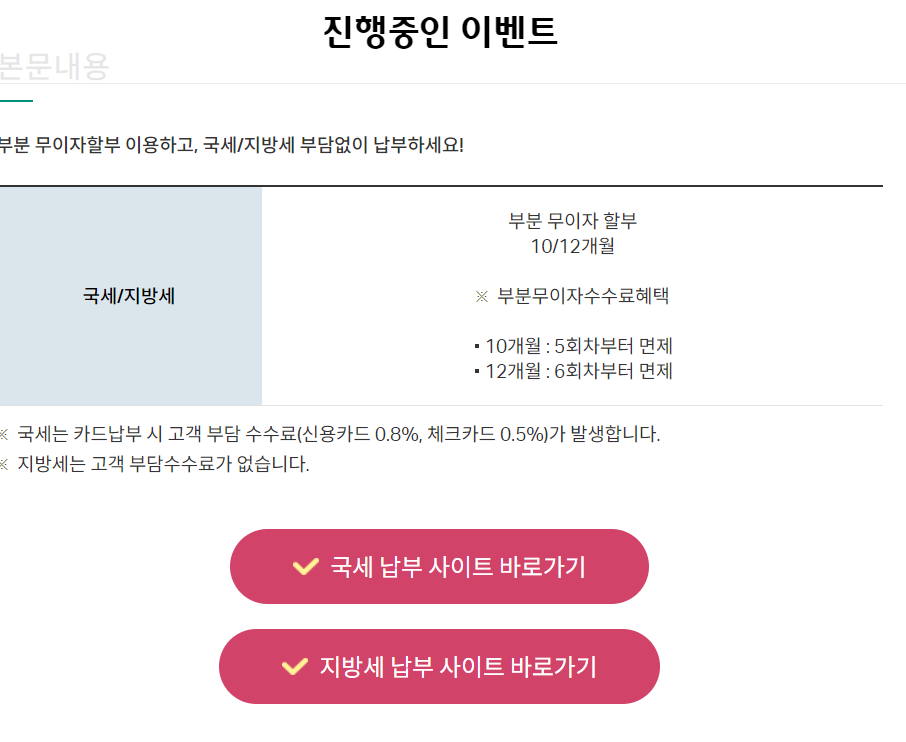
Task: Click the 본문내용 heading label
Action: coord(50,68)
